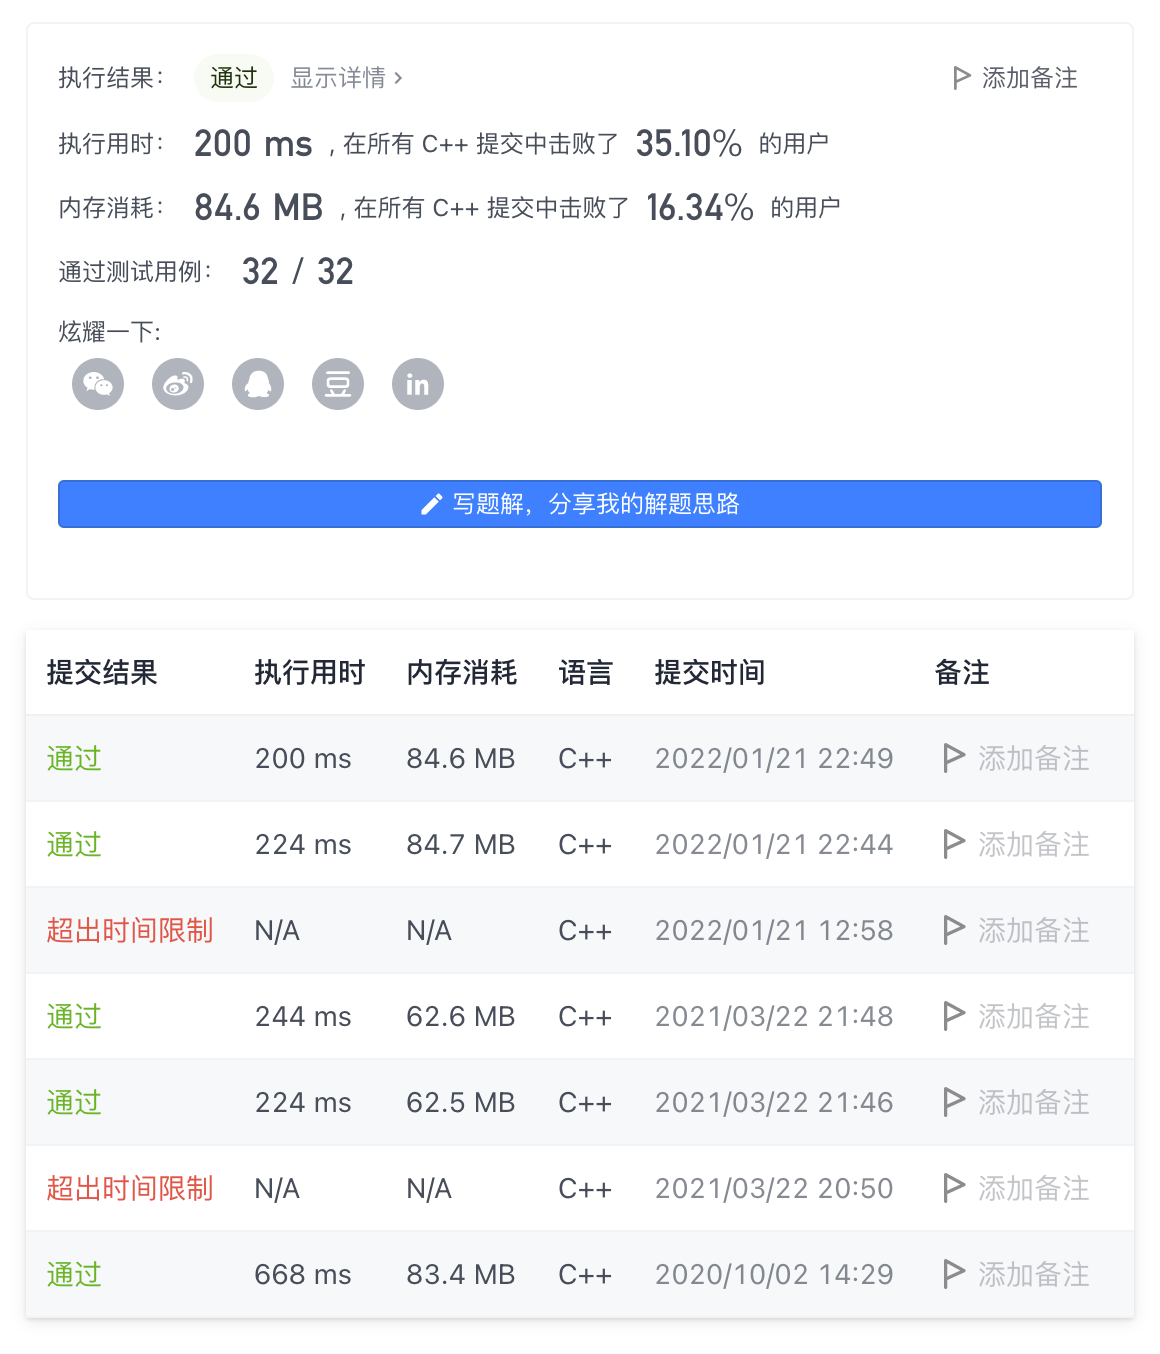Share result via Douban icon
Image resolution: width=1160 pixels, height=1354 pixels.
(x=338, y=384)
